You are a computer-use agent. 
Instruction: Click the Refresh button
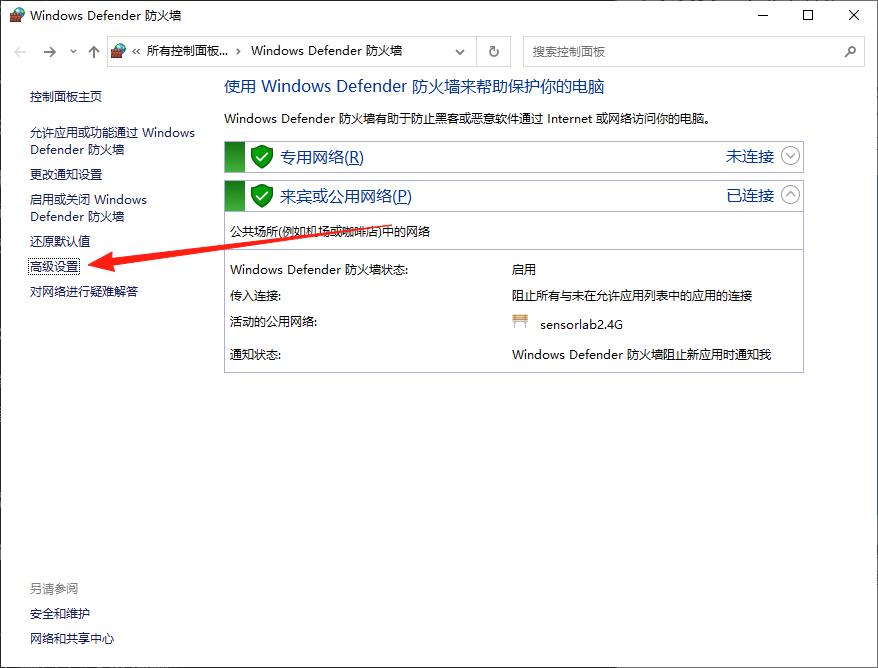point(493,52)
